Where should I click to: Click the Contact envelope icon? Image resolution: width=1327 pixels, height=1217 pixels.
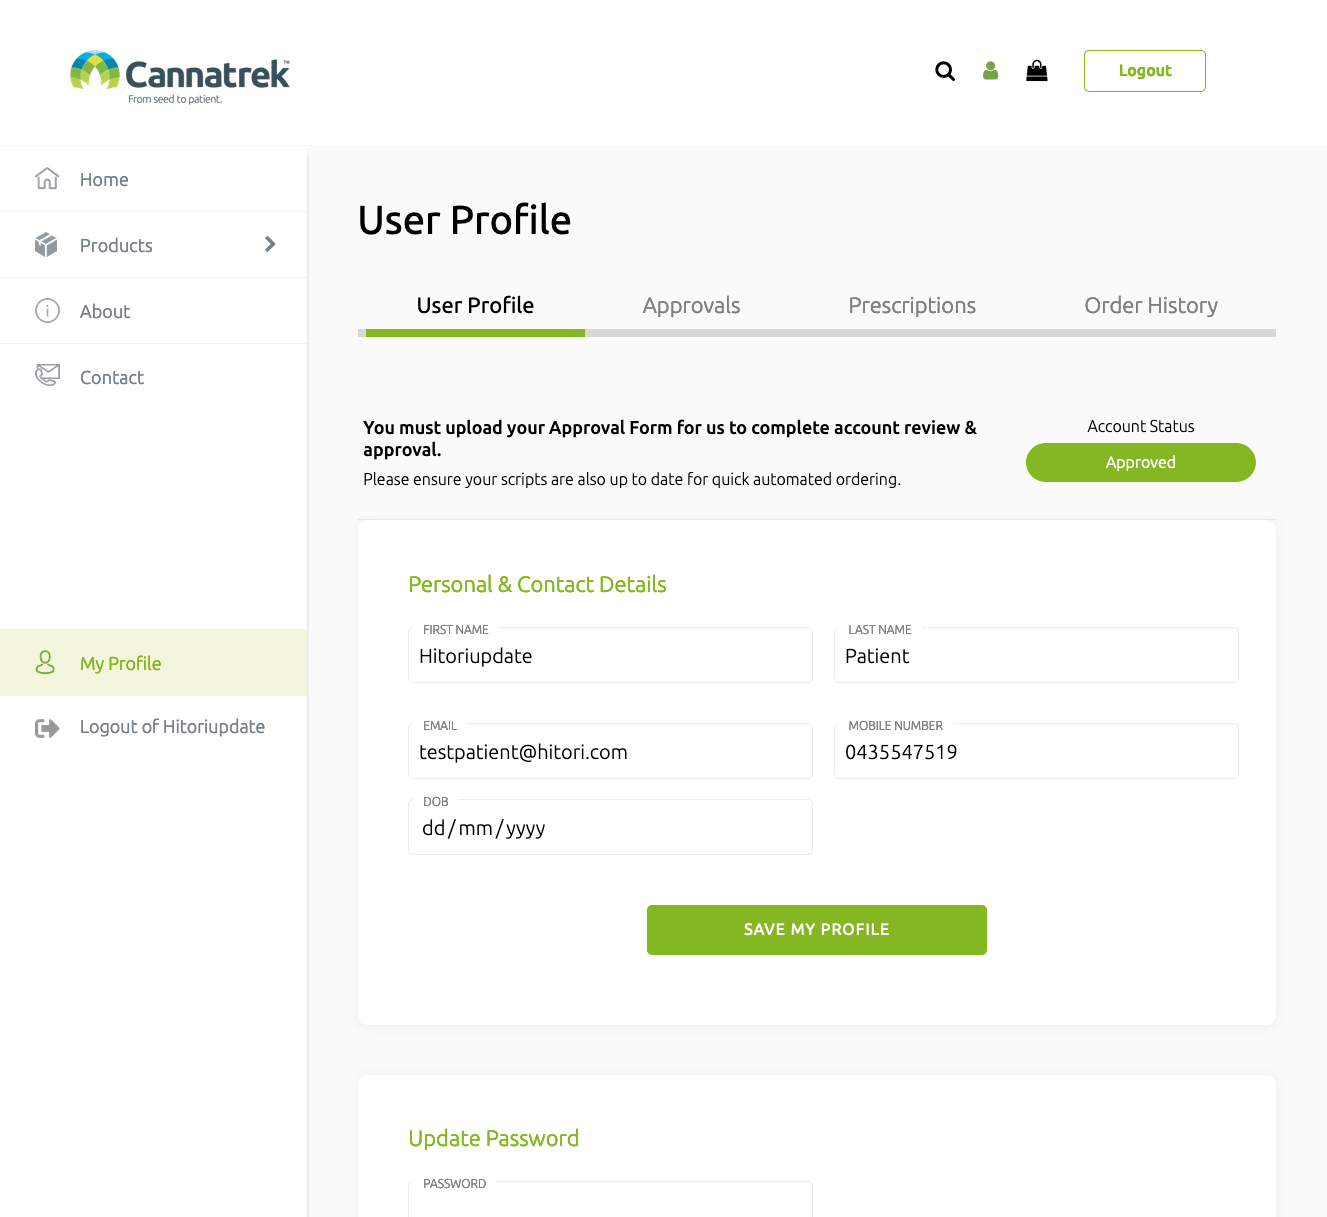pos(47,376)
